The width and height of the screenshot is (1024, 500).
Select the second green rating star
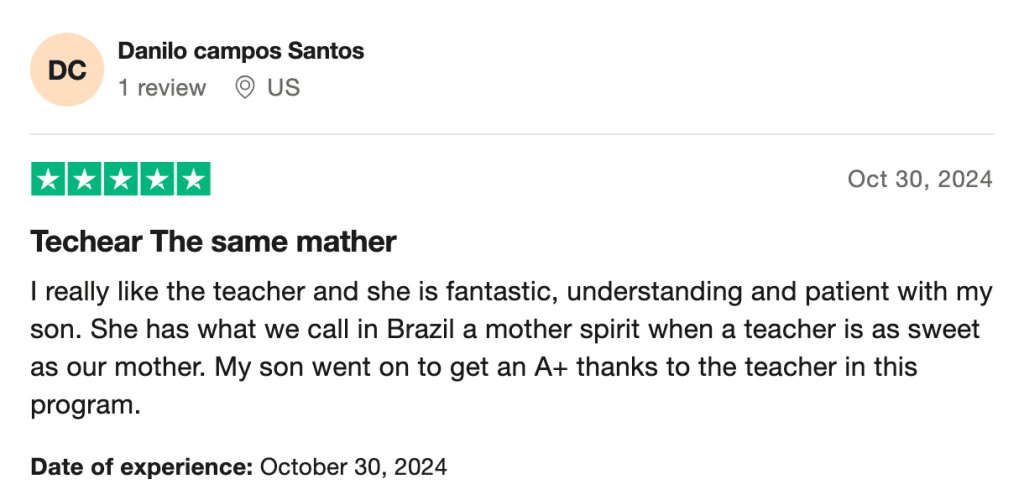(85, 179)
